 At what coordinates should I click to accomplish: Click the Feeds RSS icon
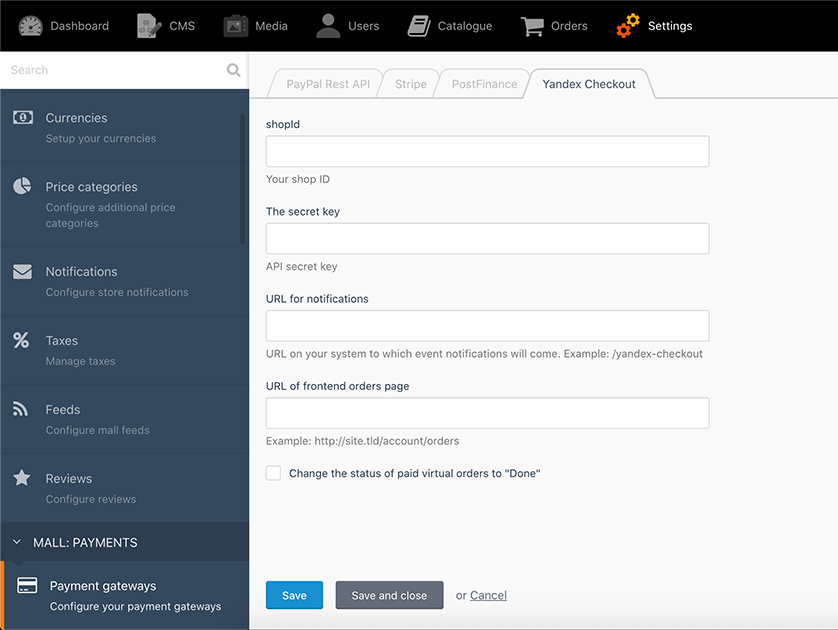[x=20, y=409]
